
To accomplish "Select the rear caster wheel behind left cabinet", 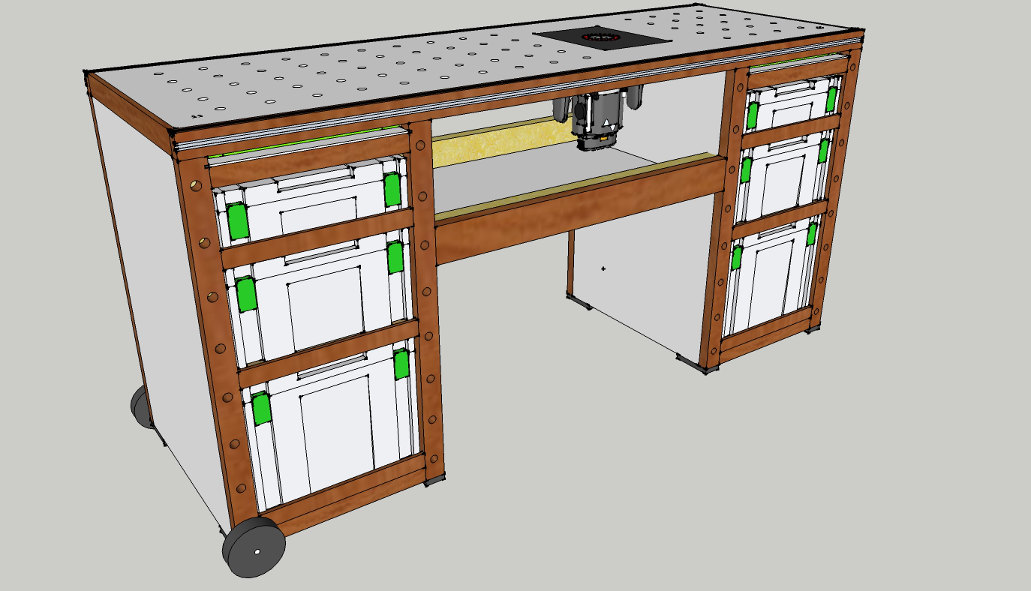I will [x=142, y=406].
